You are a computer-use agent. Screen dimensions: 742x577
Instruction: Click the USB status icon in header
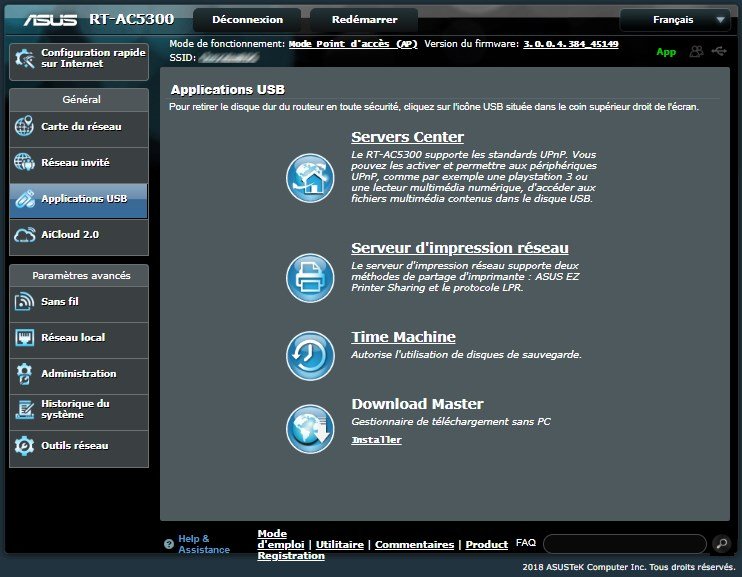(x=719, y=51)
